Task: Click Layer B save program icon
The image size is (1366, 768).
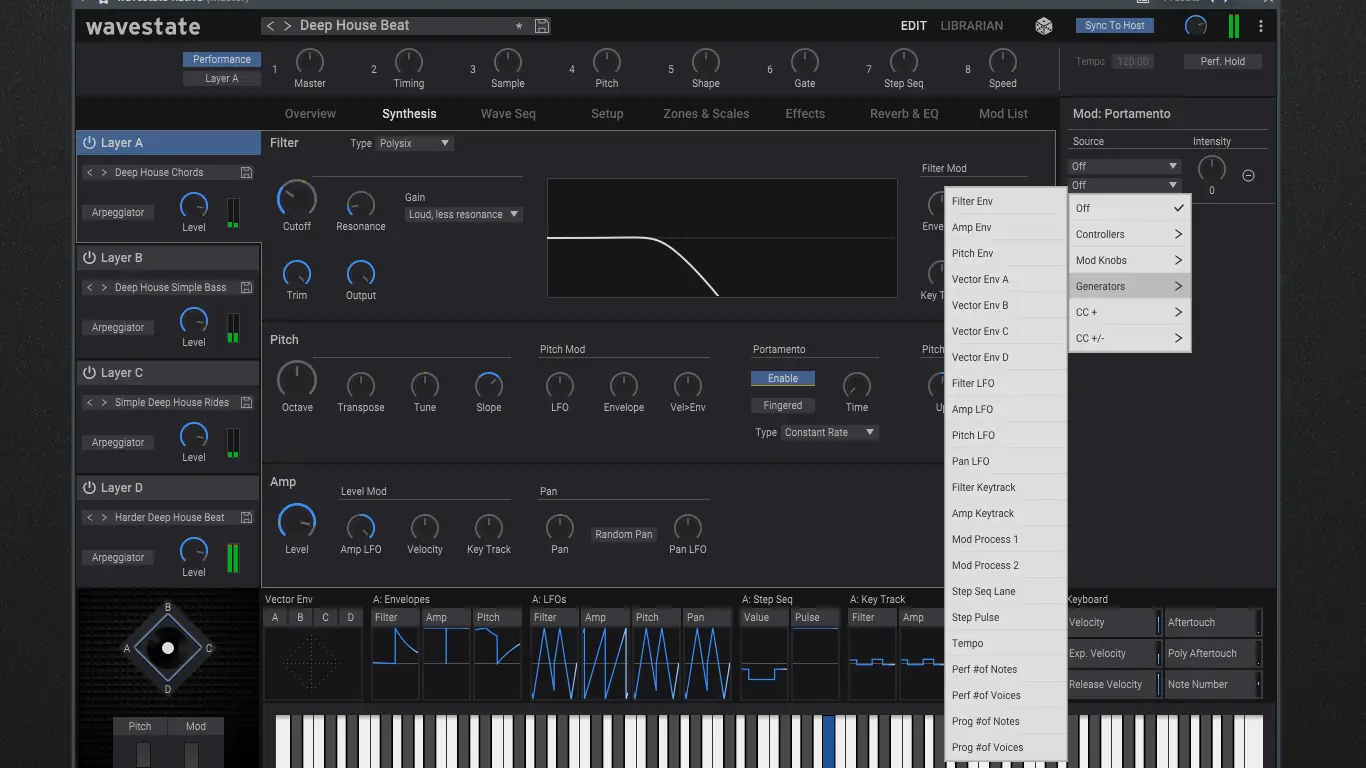Action: coord(246,288)
